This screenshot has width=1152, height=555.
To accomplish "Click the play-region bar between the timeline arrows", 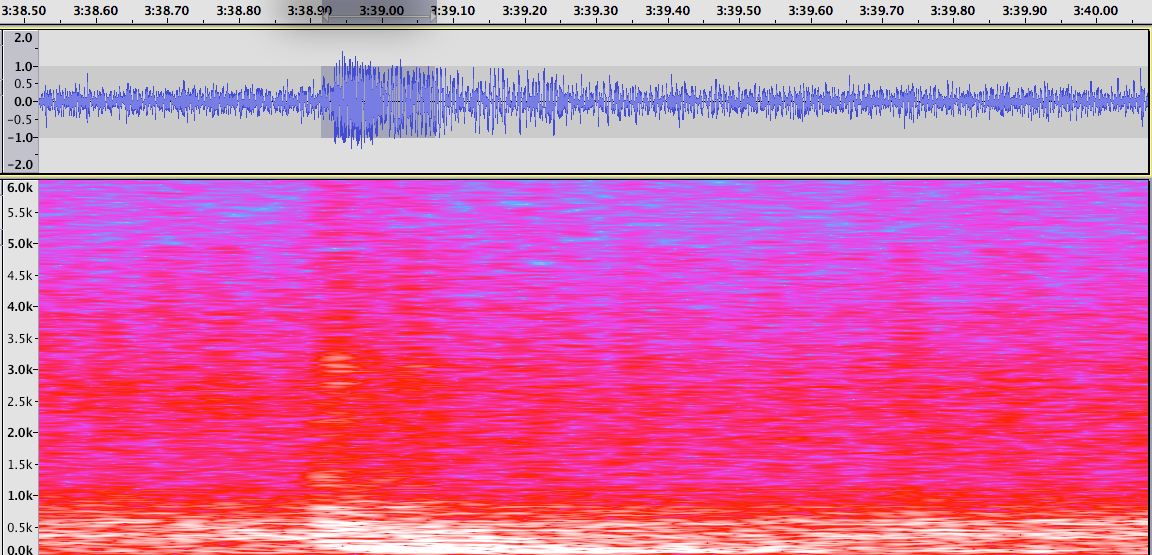I will click(x=379, y=17).
